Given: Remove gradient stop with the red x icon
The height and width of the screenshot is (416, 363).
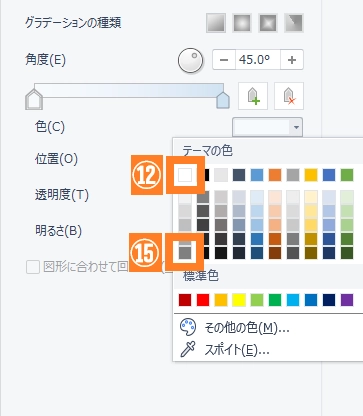Looking at the screenshot, I should 289,96.
